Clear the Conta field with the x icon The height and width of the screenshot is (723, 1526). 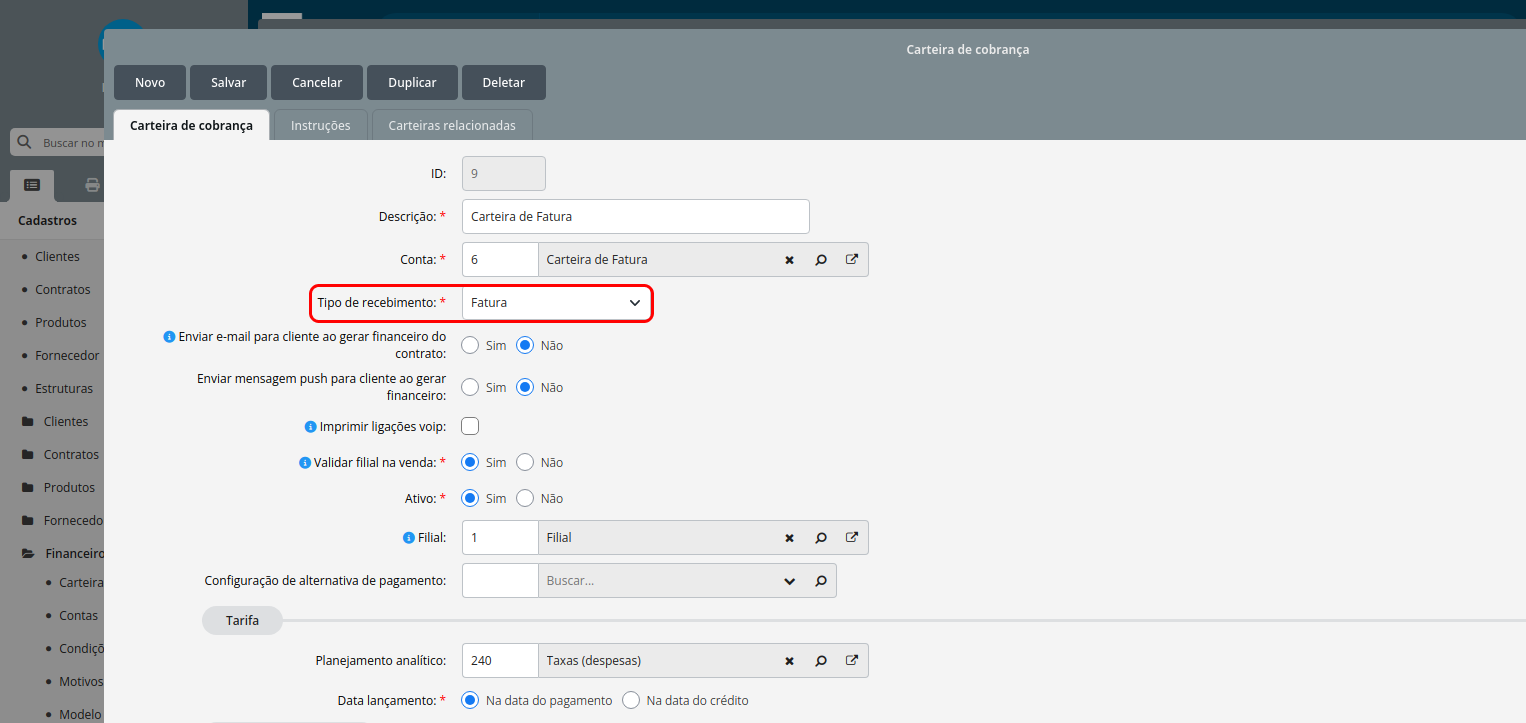(x=789, y=260)
